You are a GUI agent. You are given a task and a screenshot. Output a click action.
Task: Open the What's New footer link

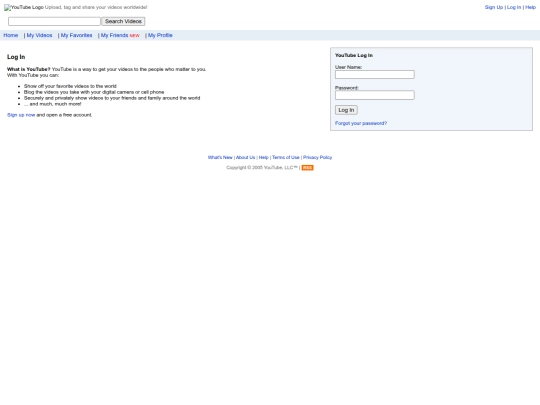click(220, 157)
